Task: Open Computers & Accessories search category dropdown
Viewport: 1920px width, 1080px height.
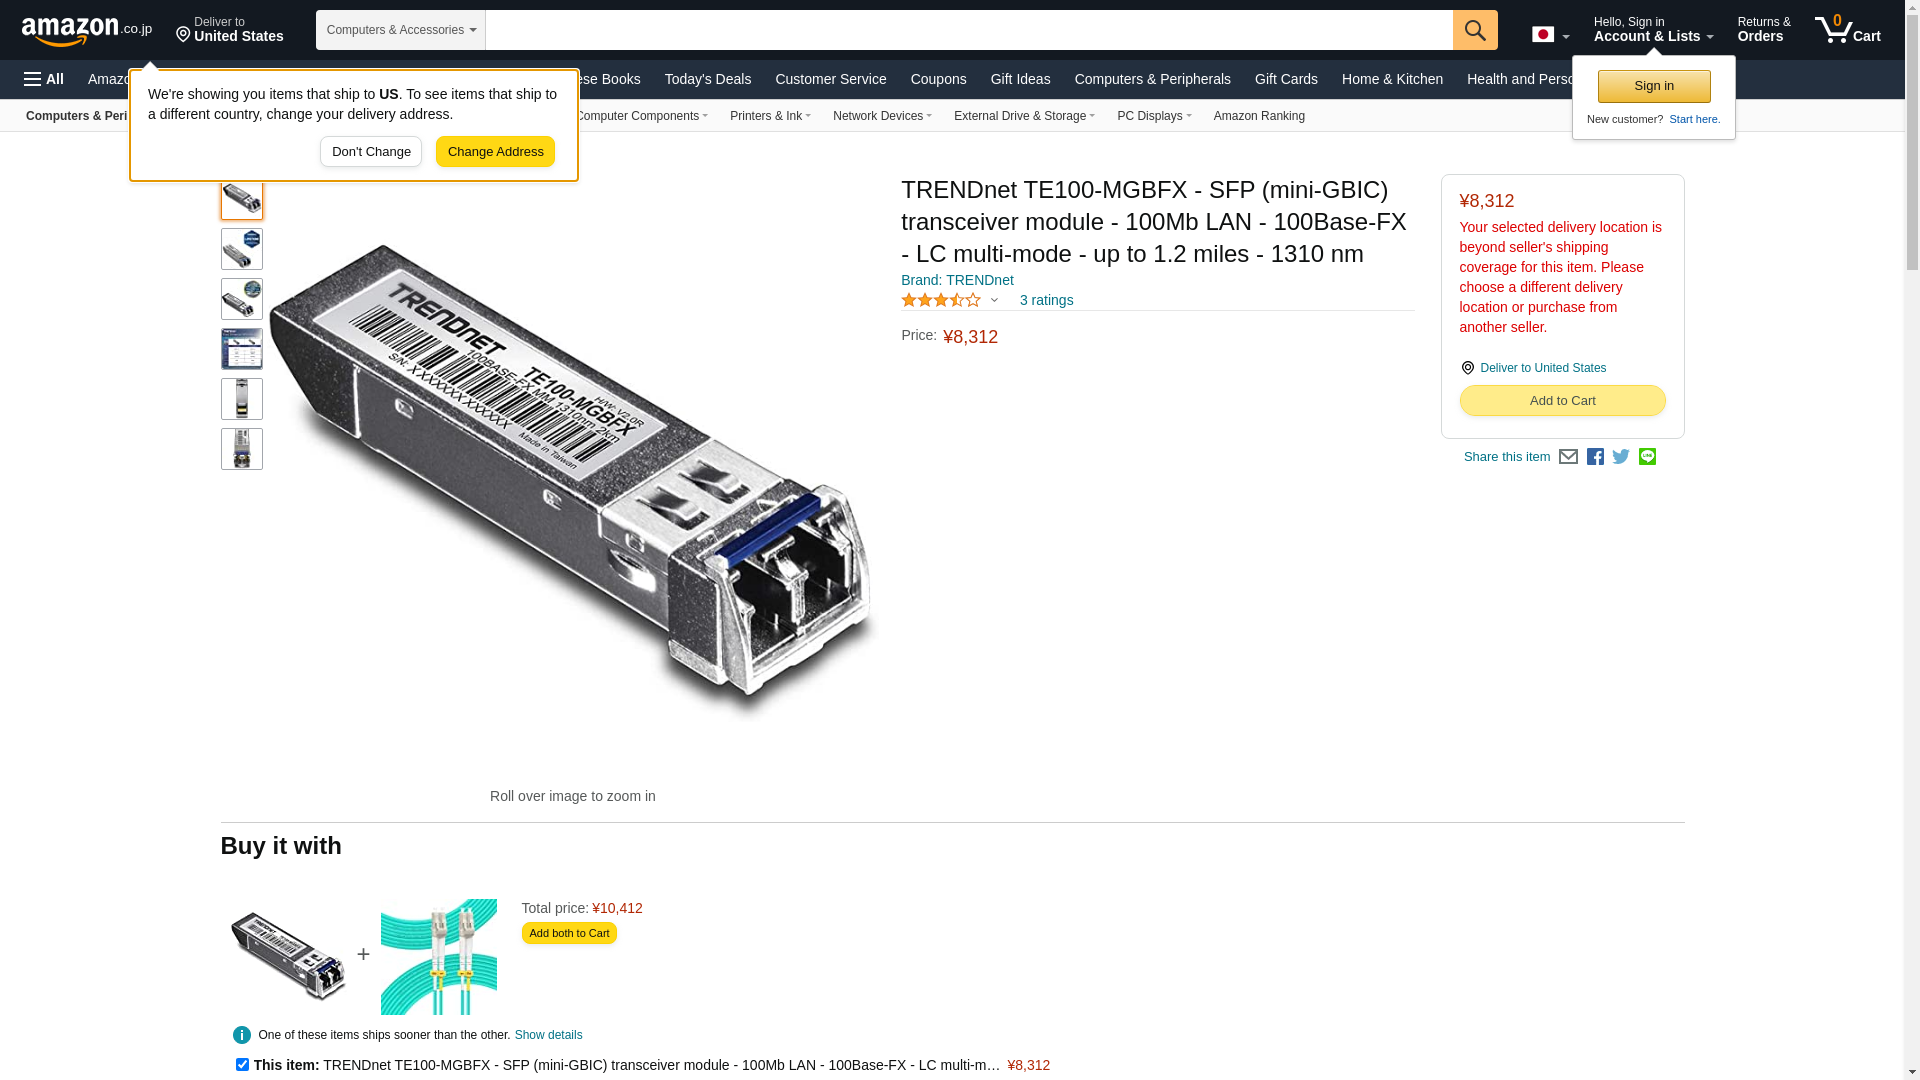Action: [401, 30]
